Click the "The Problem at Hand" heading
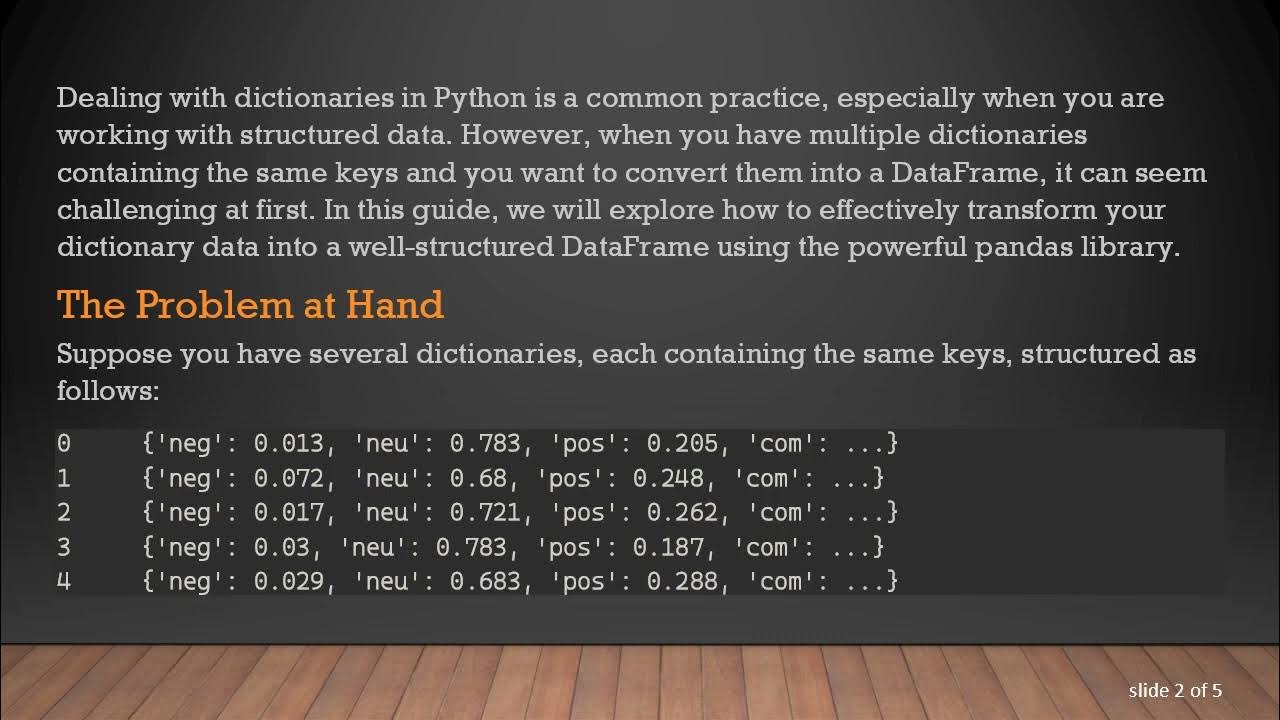This screenshot has width=1280, height=720. click(x=250, y=304)
